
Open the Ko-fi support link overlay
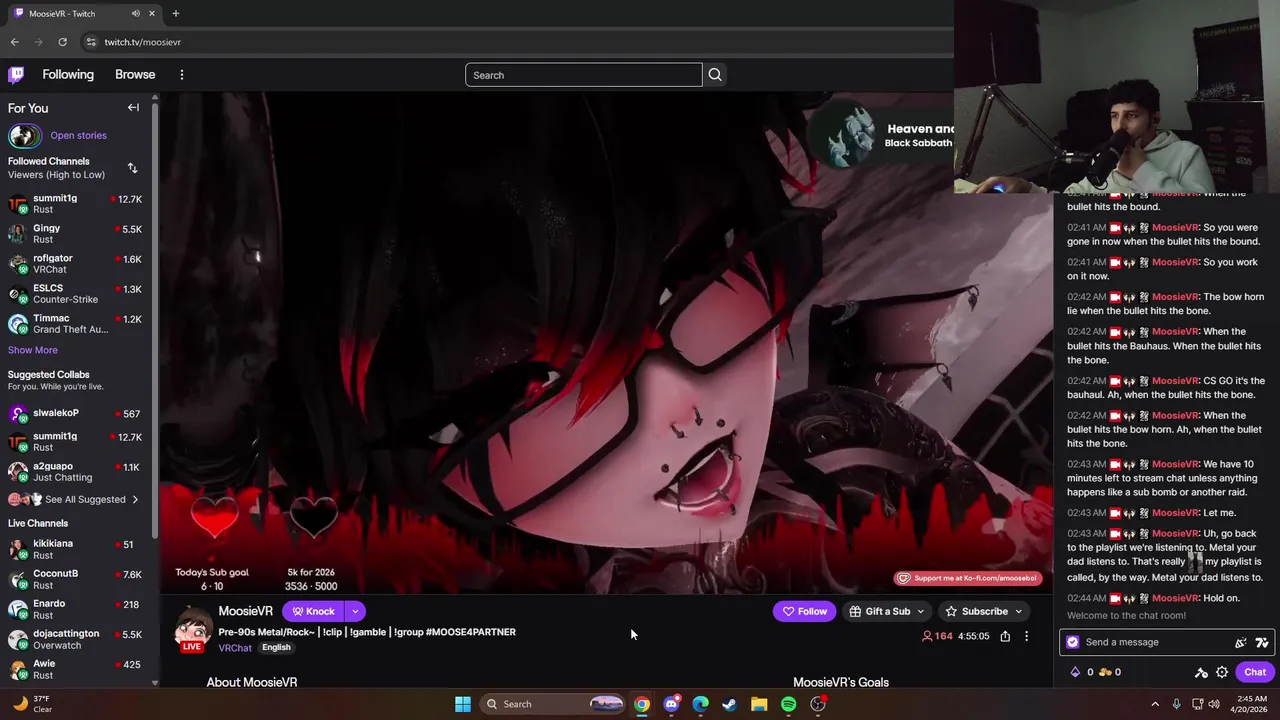click(x=967, y=578)
